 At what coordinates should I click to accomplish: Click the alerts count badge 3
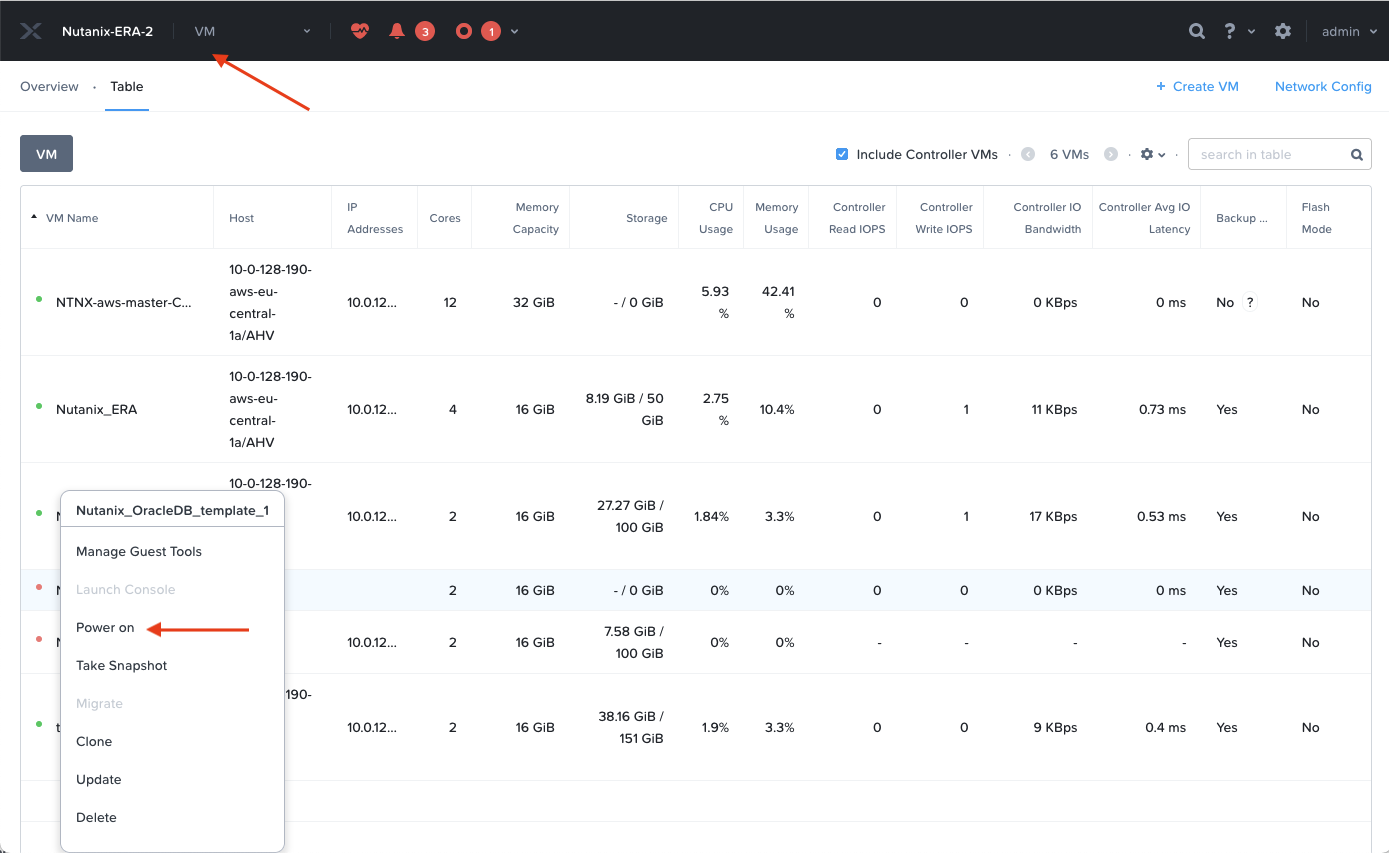pos(425,32)
